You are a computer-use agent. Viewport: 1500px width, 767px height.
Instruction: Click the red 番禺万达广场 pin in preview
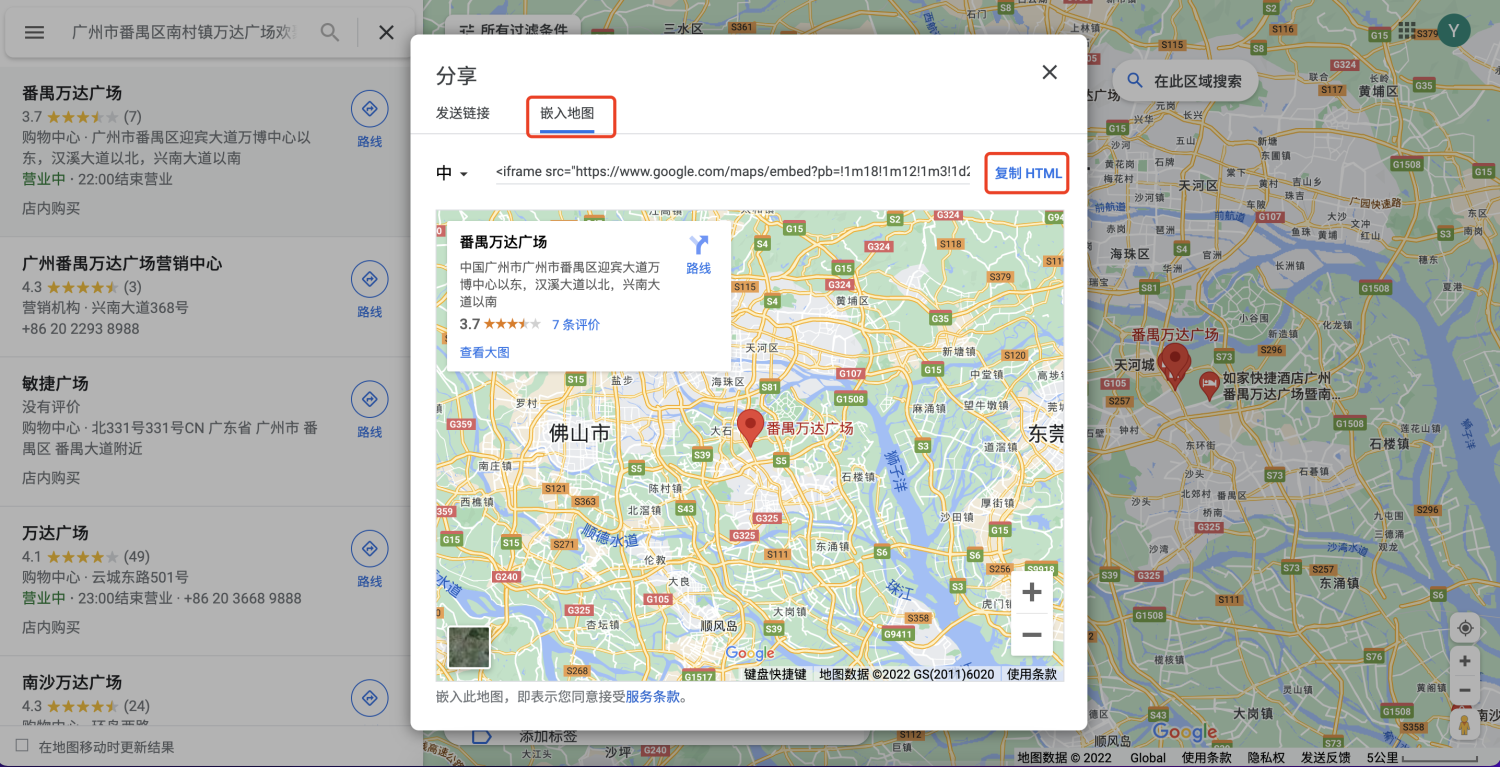coord(750,427)
